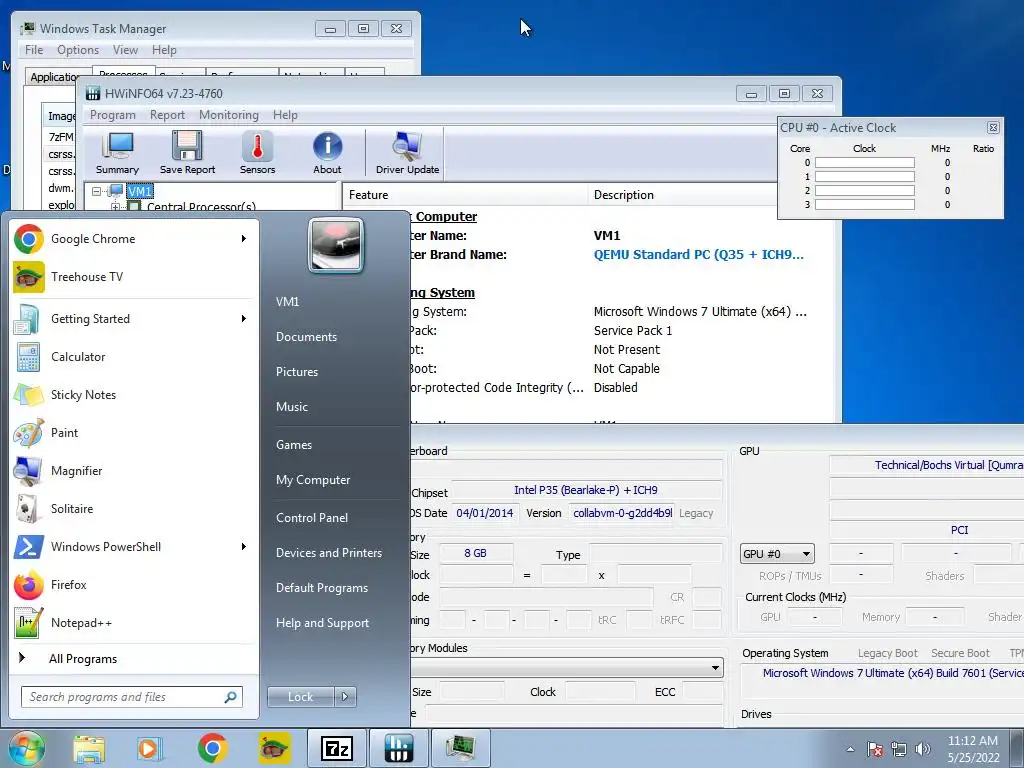Open the Report menu in HWiNFO64

[x=167, y=115]
